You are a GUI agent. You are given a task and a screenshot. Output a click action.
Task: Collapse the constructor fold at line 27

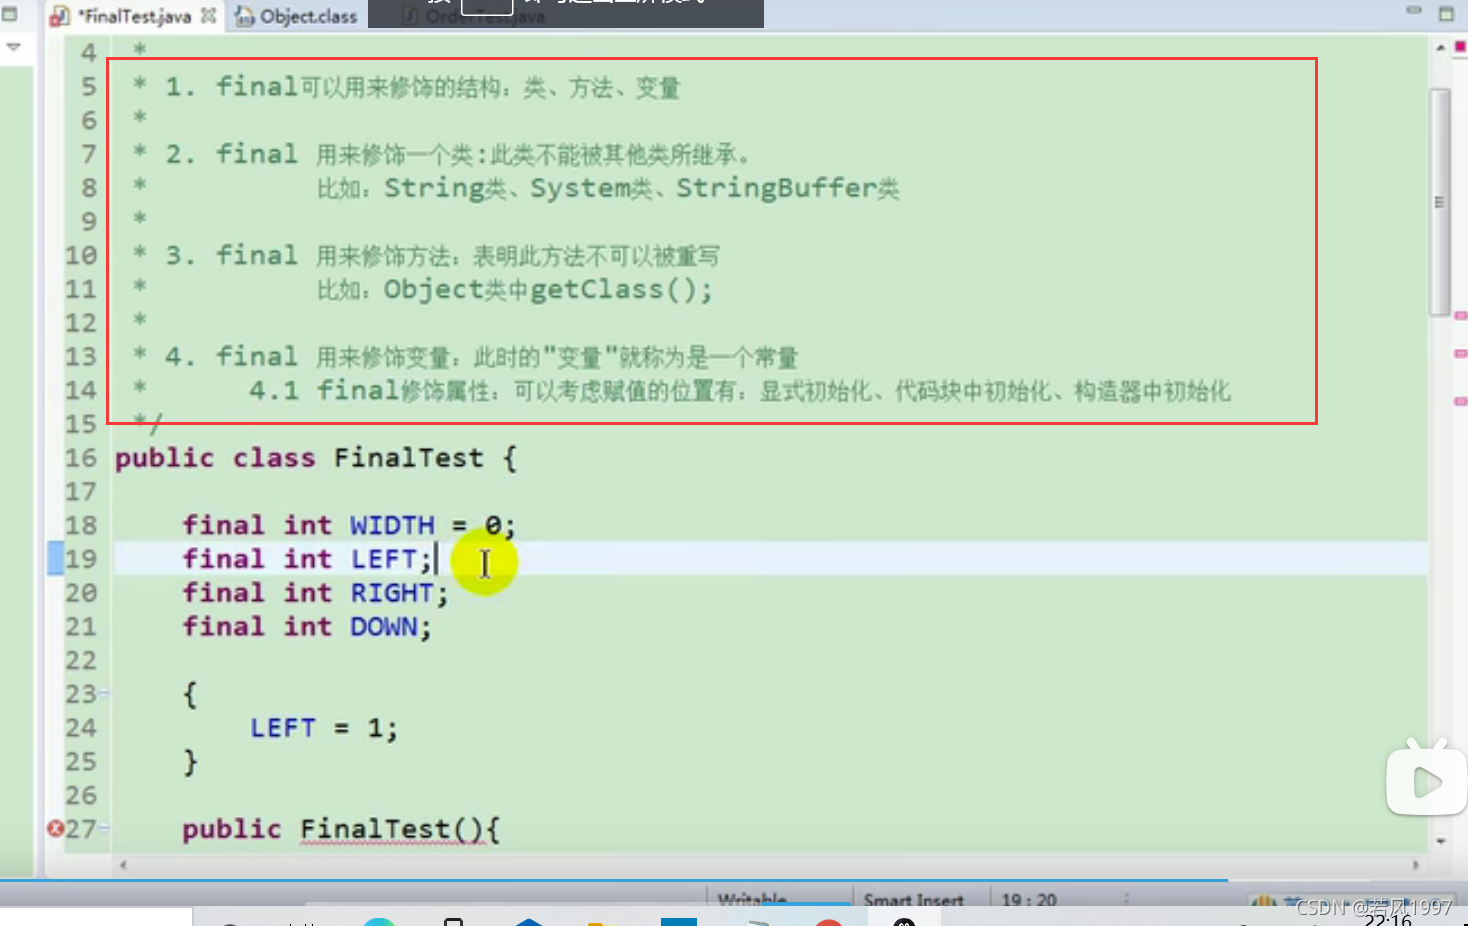coord(105,828)
